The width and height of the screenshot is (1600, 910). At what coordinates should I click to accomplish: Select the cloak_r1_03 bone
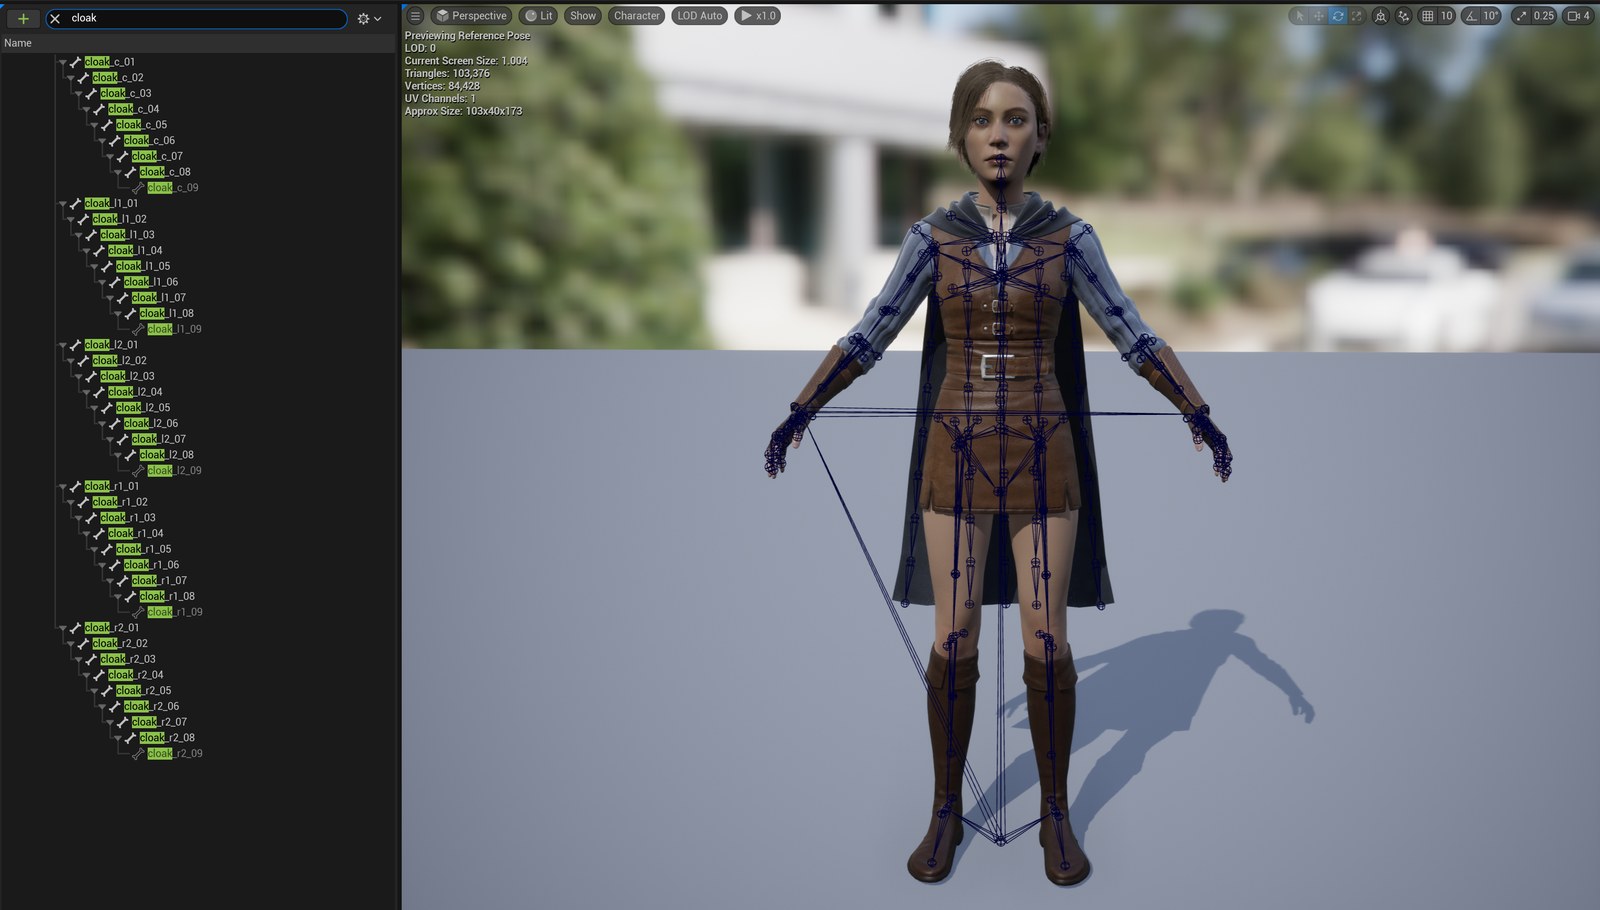128,518
